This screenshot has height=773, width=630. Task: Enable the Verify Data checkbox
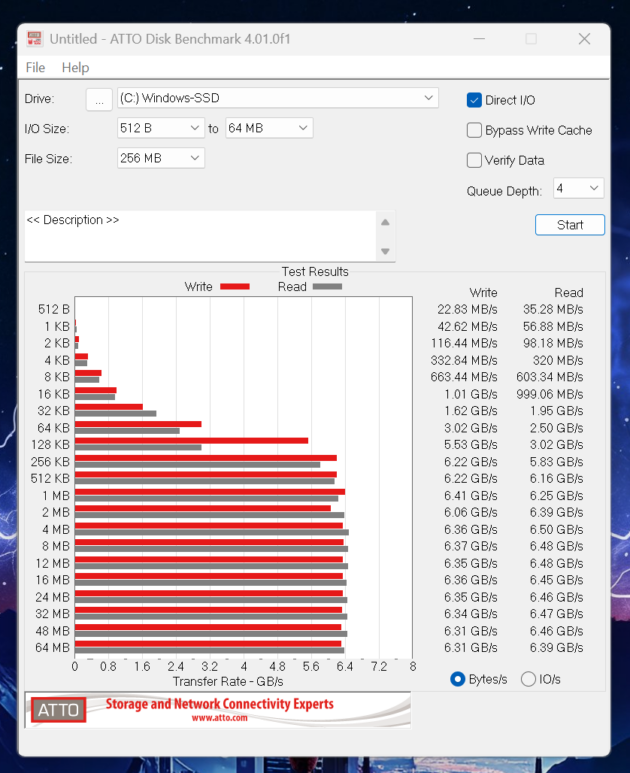pyautogui.click(x=474, y=160)
